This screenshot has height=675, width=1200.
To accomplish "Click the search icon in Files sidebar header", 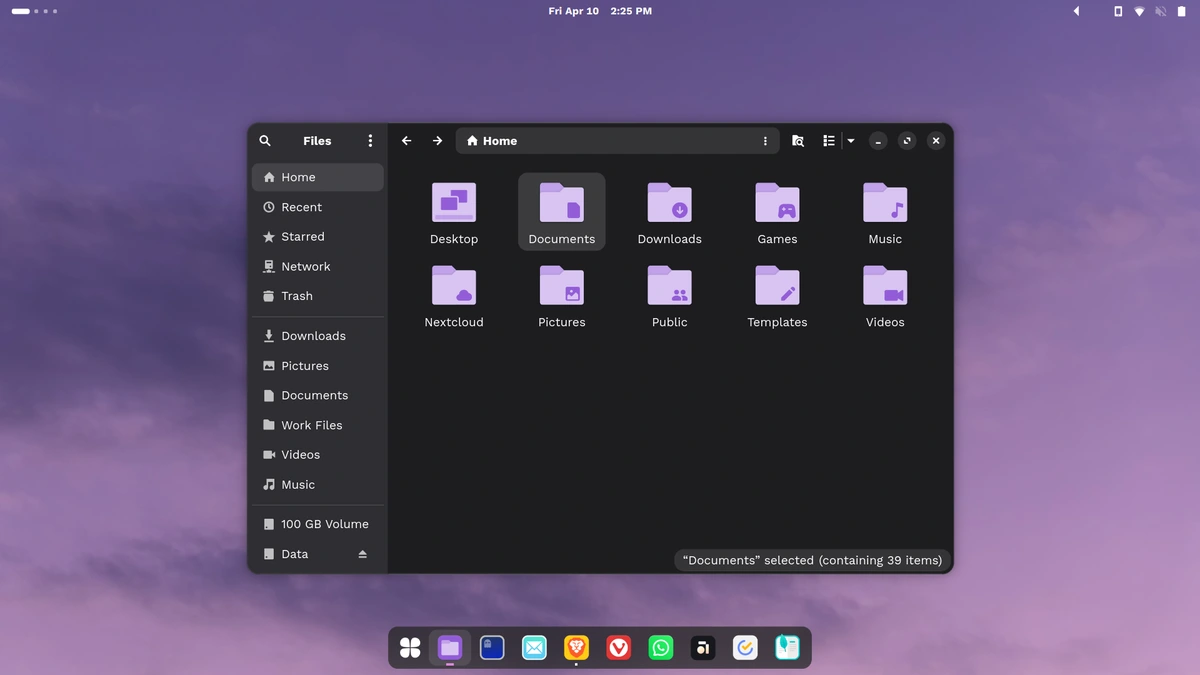I will (265, 141).
